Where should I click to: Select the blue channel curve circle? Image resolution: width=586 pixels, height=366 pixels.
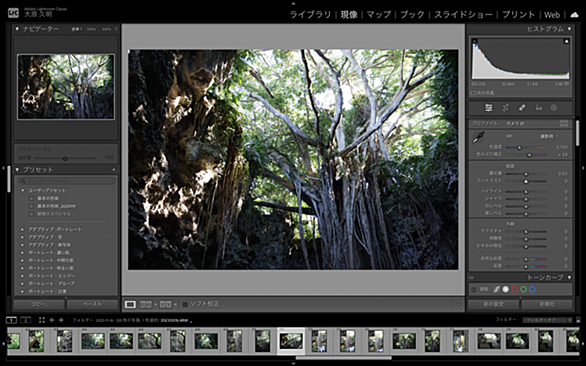(x=533, y=289)
